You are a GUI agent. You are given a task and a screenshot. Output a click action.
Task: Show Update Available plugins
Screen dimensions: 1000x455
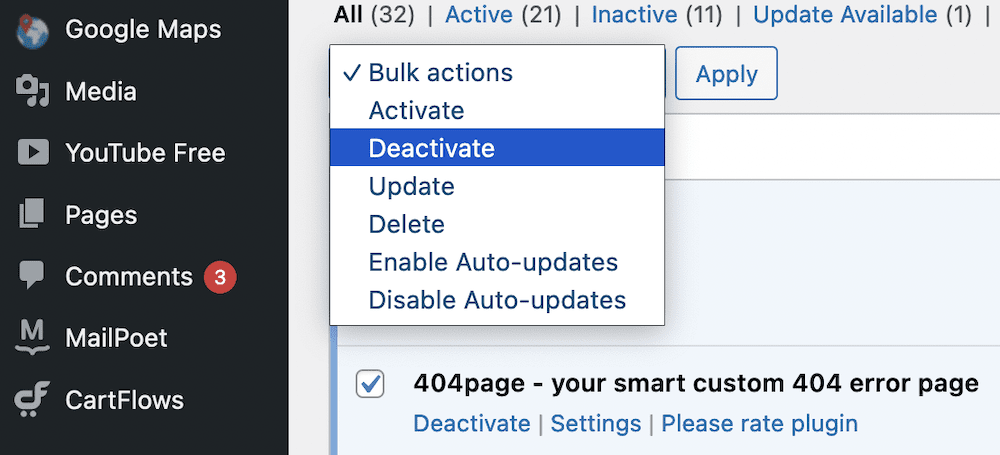coord(845,14)
